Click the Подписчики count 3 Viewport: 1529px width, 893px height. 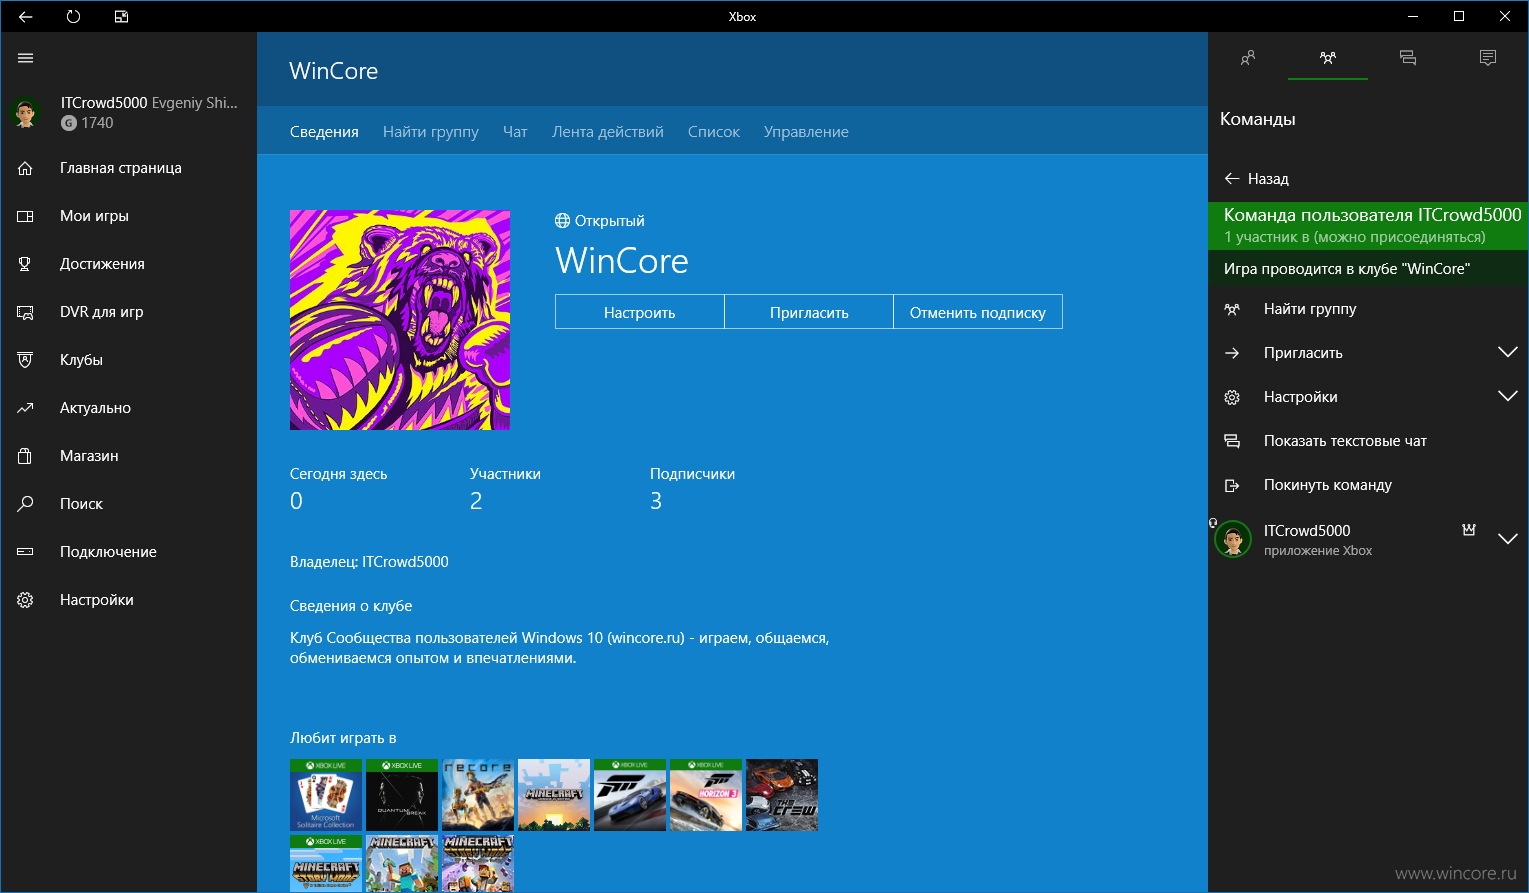click(656, 501)
